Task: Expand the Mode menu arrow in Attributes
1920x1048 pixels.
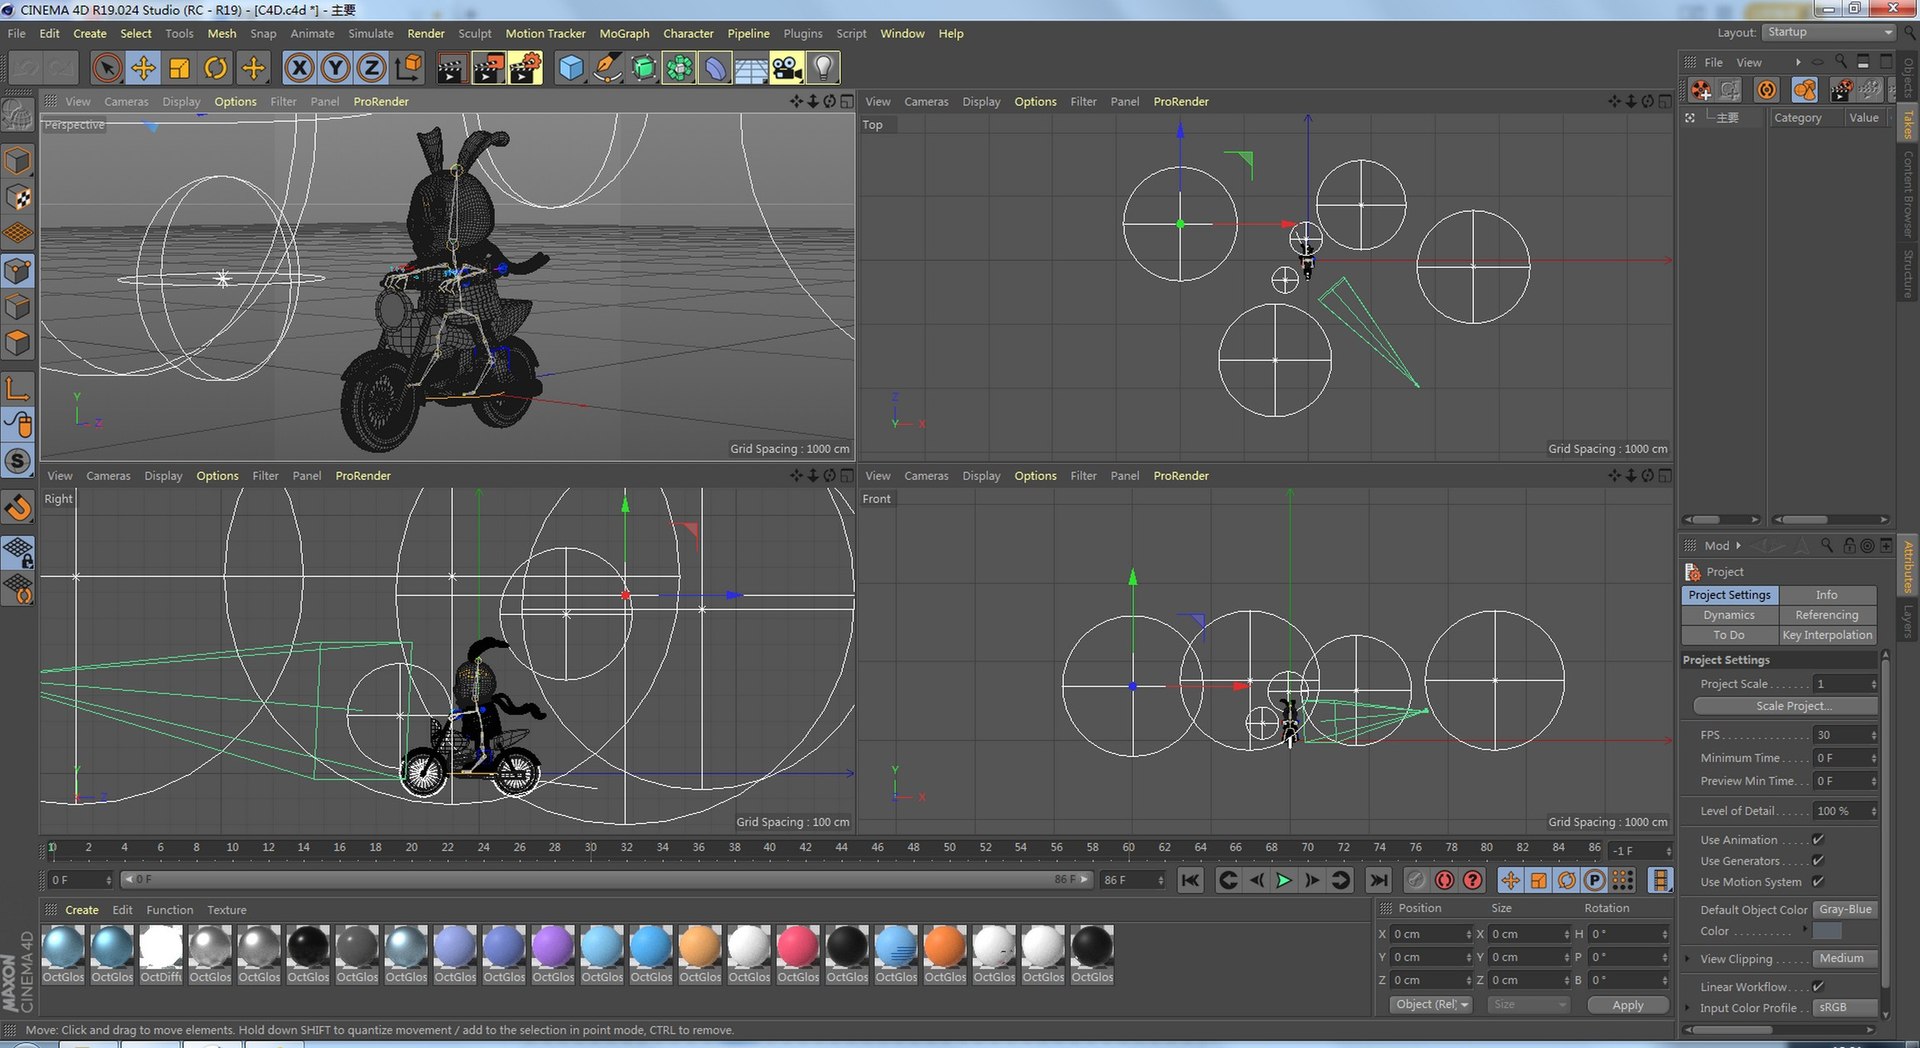Action: click(x=1738, y=546)
